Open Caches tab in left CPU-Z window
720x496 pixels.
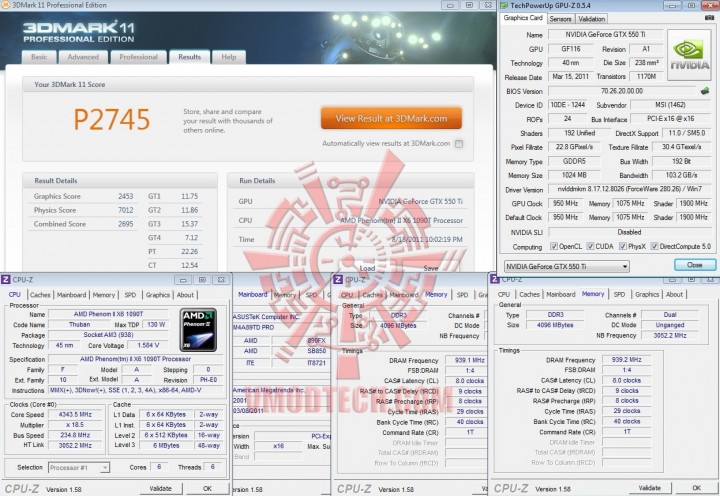click(x=40, y=295)
